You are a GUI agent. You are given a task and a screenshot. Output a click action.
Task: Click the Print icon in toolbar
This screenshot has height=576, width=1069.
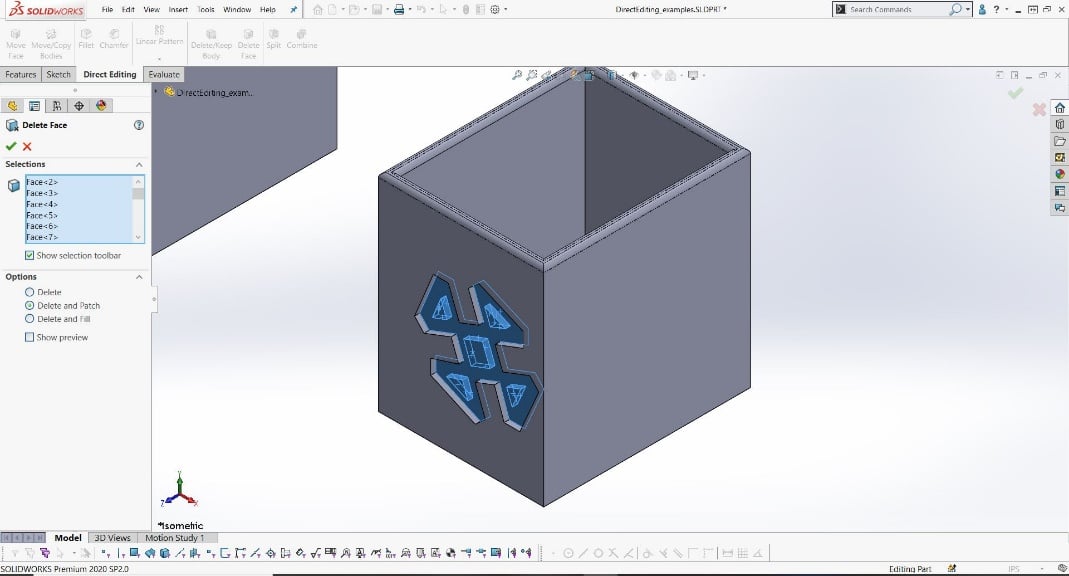point(399,10)
